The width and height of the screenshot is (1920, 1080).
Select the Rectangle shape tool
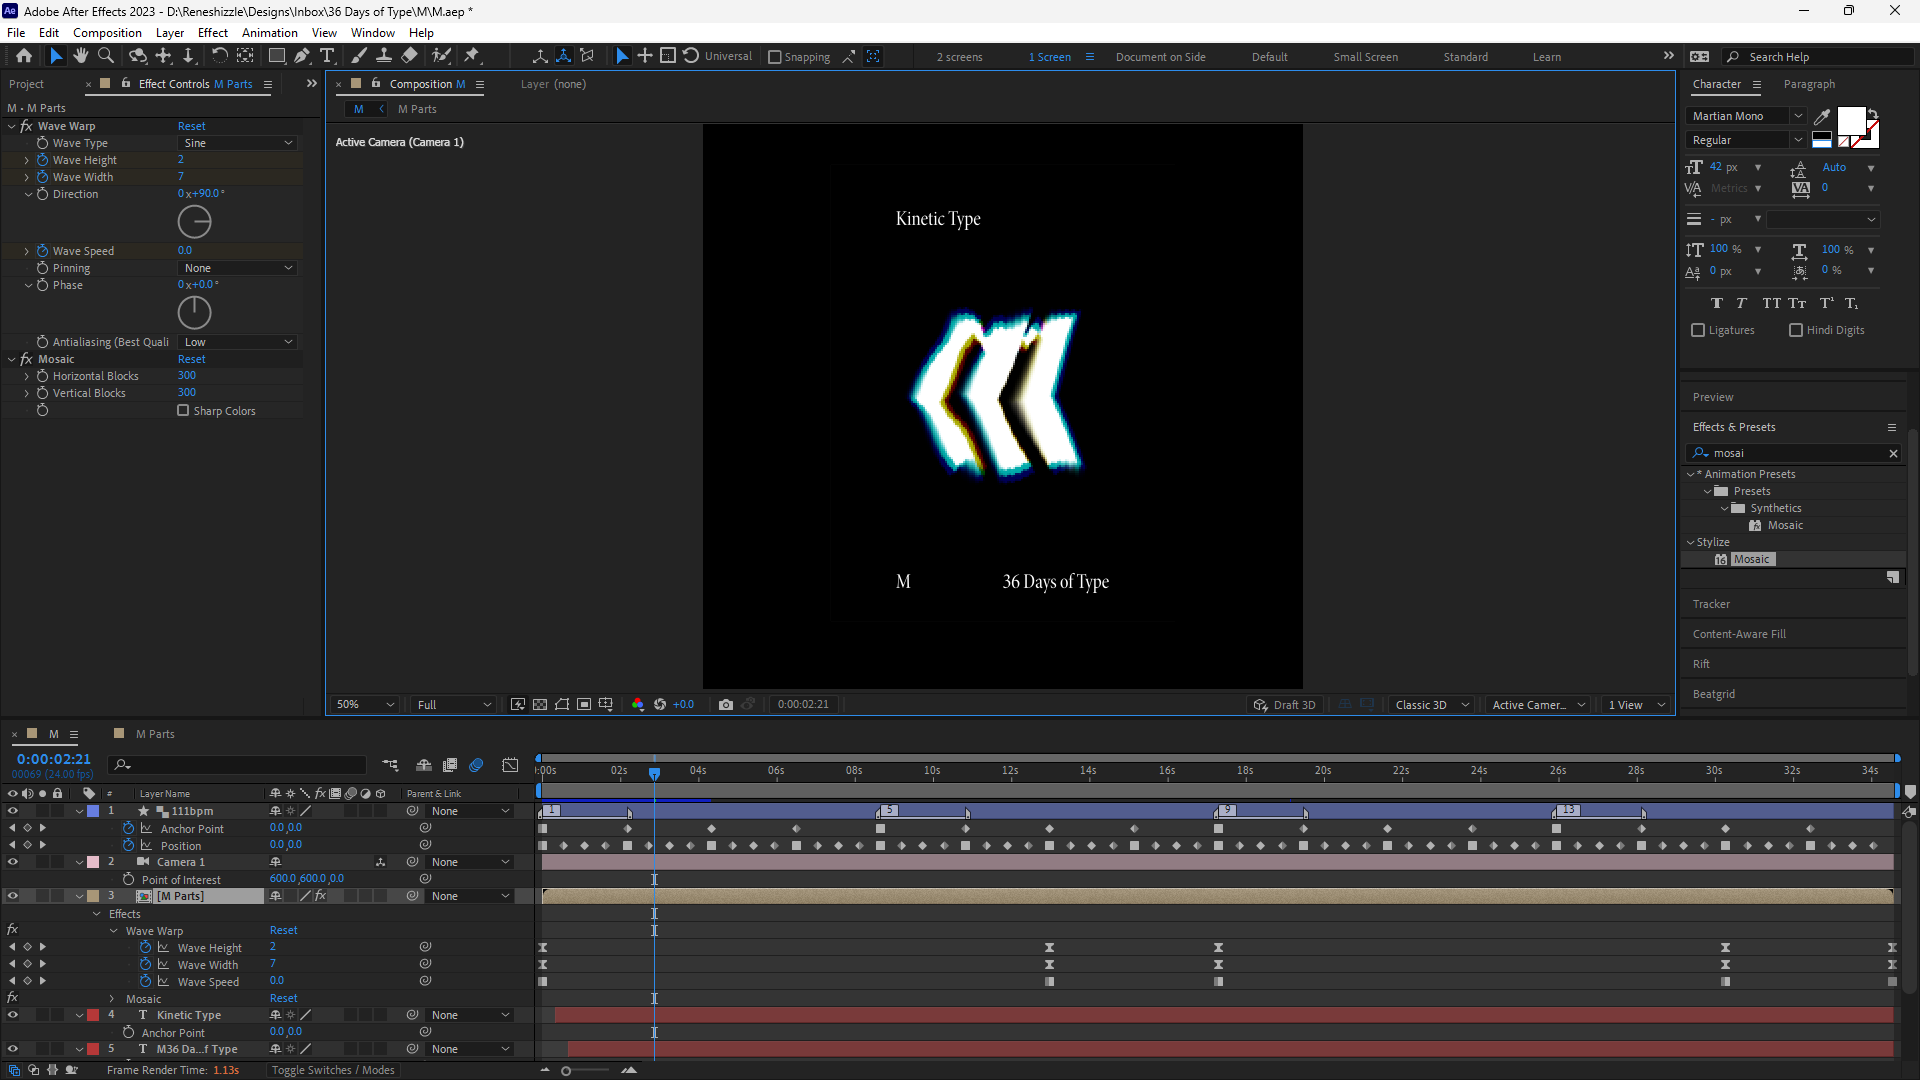click(277, 56)
